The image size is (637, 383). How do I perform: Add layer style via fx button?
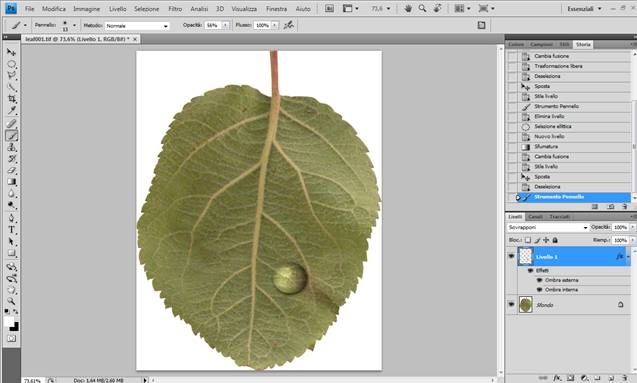point(557,378)
